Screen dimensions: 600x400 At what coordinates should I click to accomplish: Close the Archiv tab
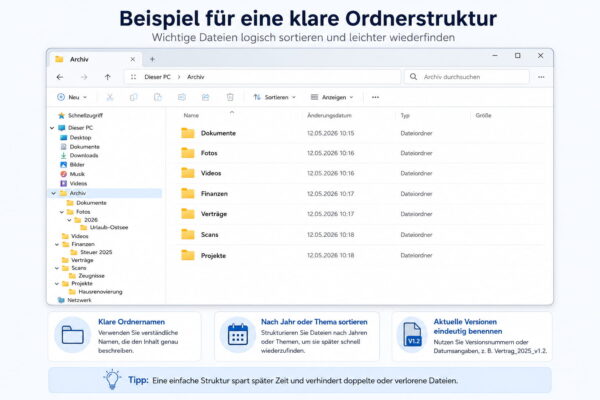pos(132,59)
